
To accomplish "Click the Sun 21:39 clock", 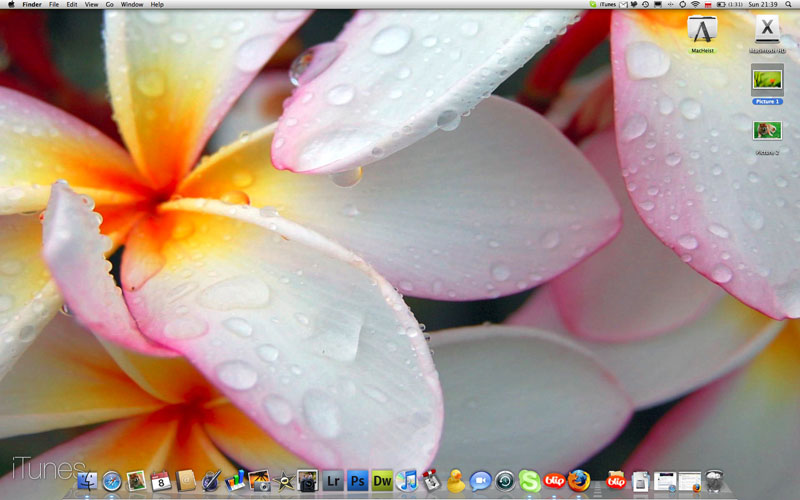I will point(763,5).
